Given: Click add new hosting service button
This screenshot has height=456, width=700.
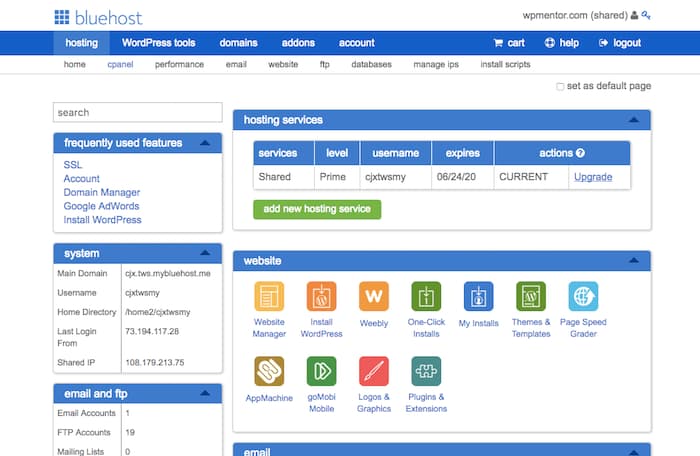Looking at the screenshot, I should pos(317,209).
